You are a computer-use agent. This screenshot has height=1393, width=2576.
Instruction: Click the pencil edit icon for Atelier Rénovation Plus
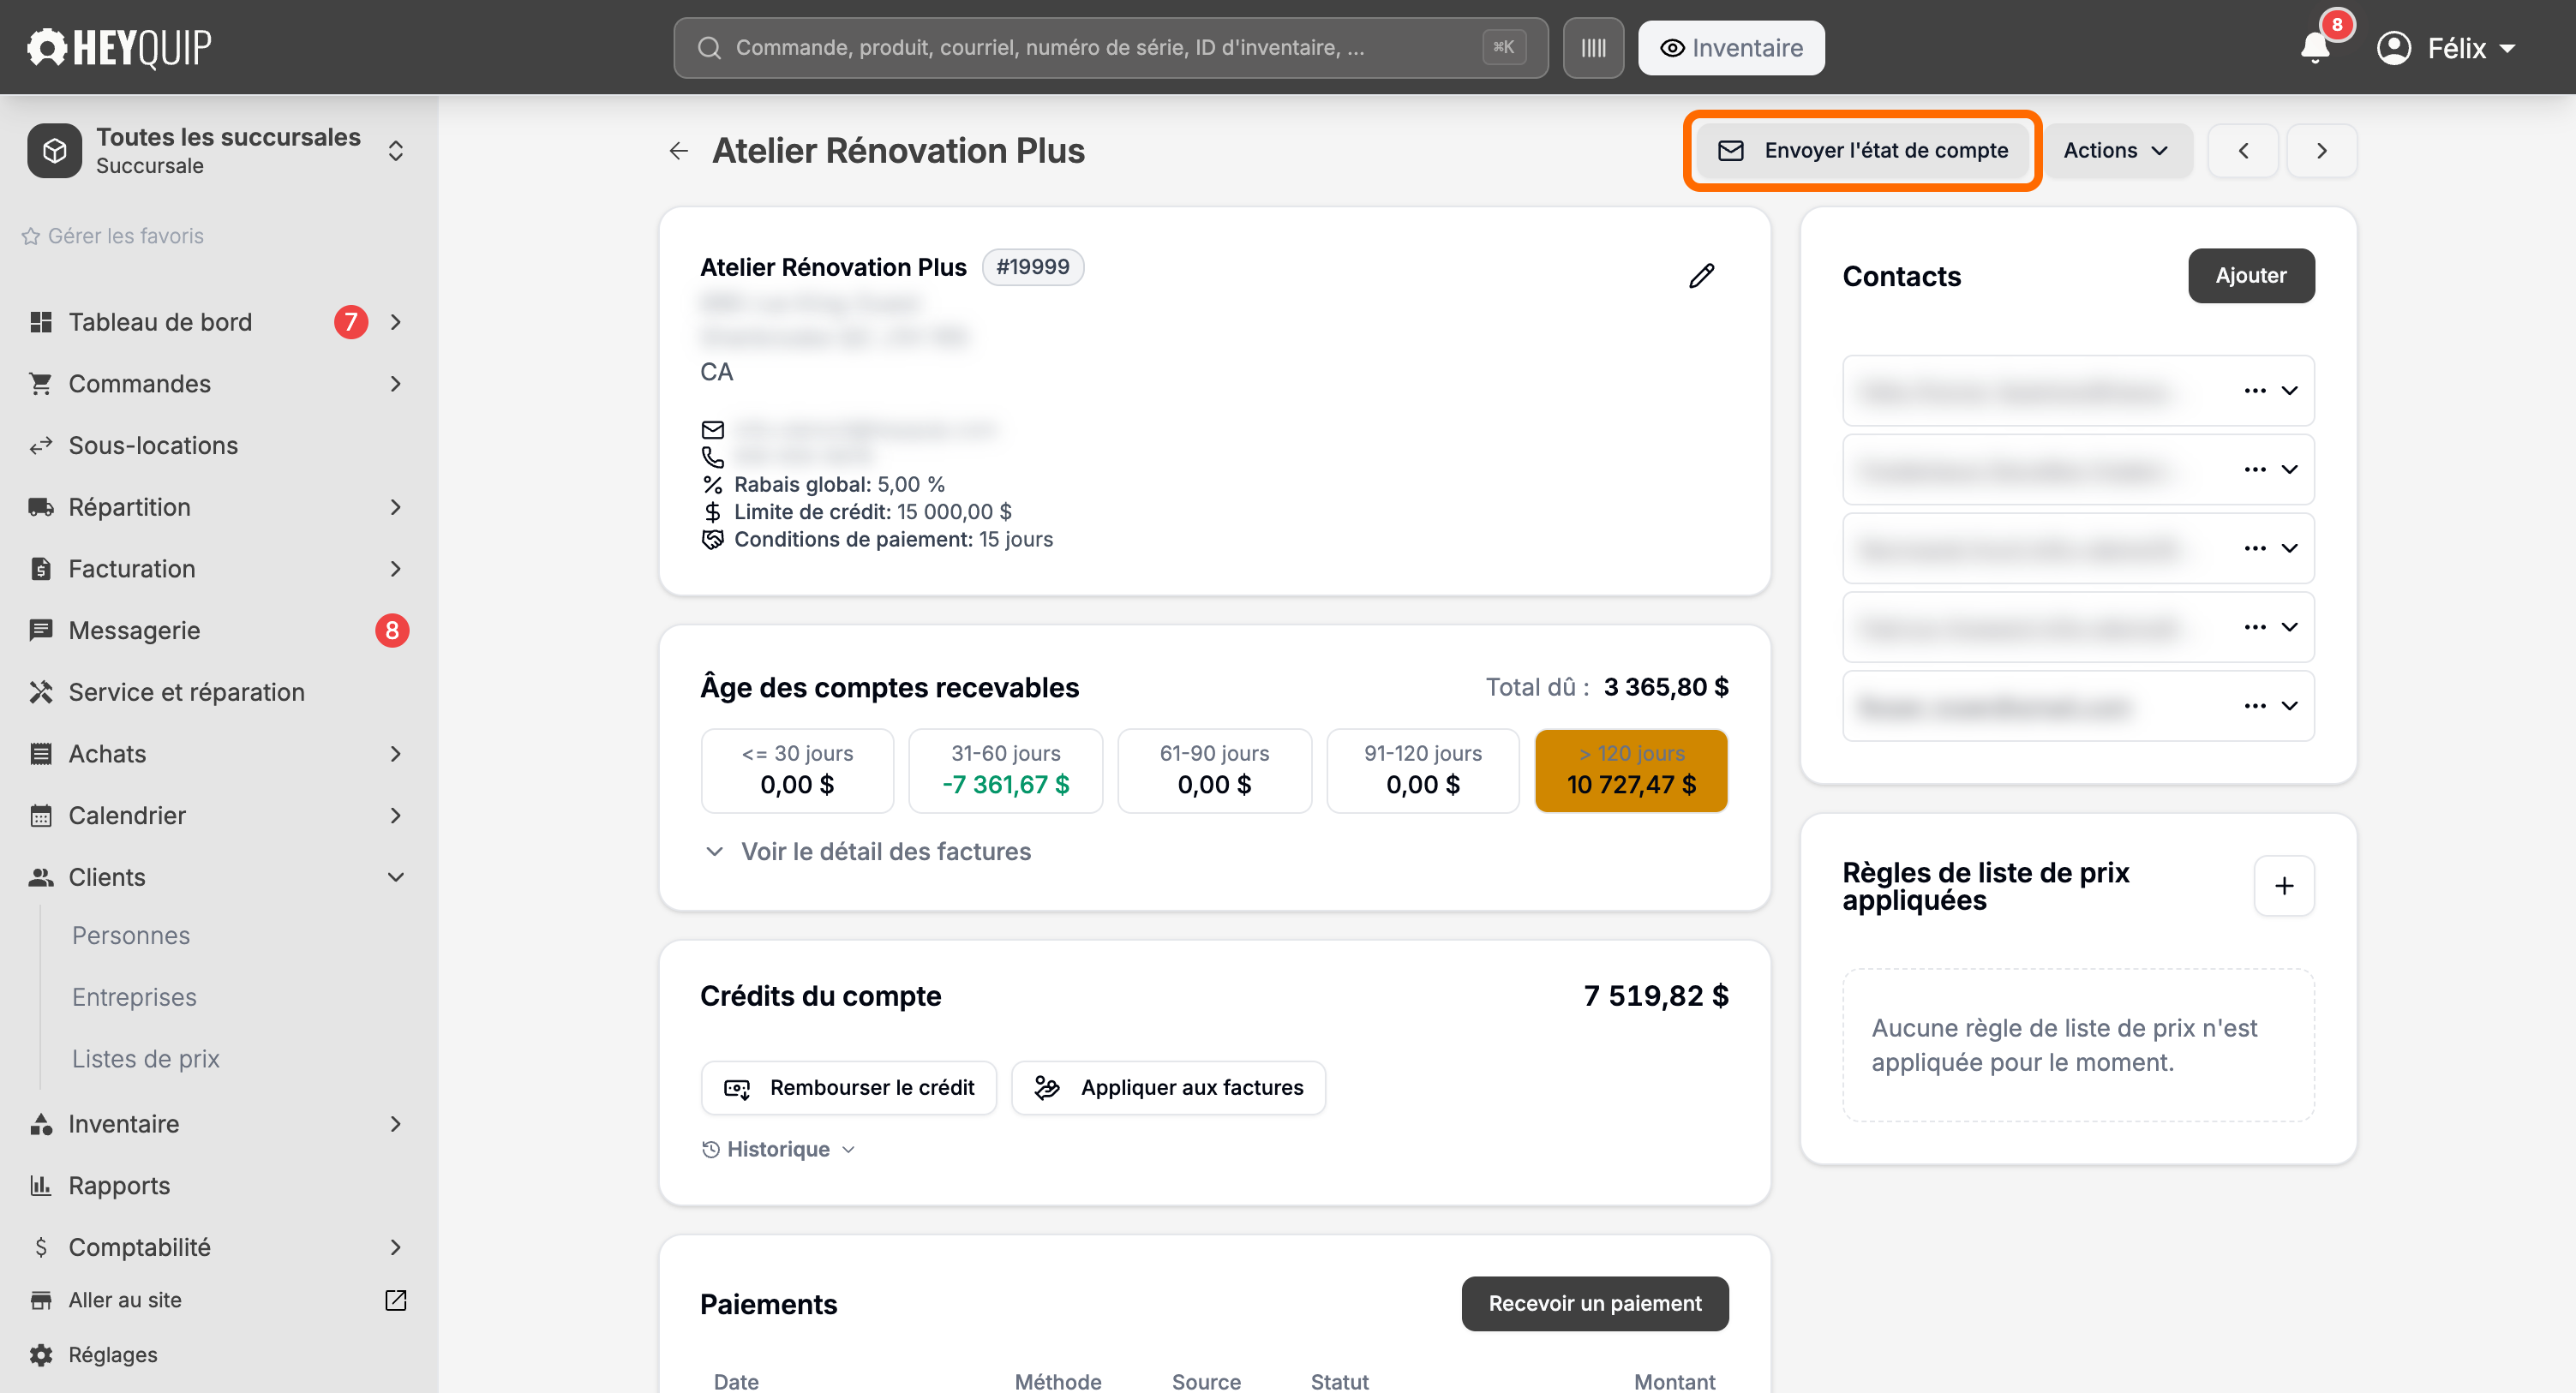tap(1701, 275)
